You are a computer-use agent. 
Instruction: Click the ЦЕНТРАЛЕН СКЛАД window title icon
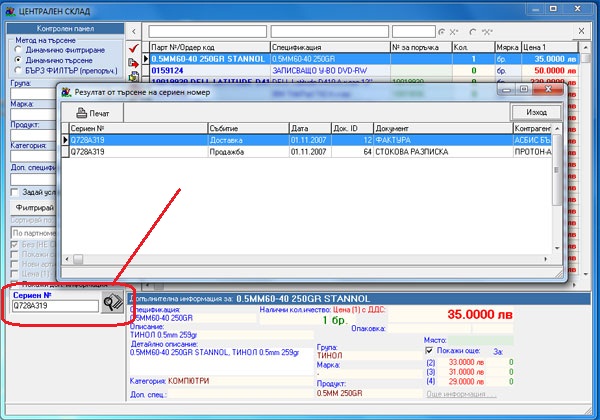click(x=9, y=9)
